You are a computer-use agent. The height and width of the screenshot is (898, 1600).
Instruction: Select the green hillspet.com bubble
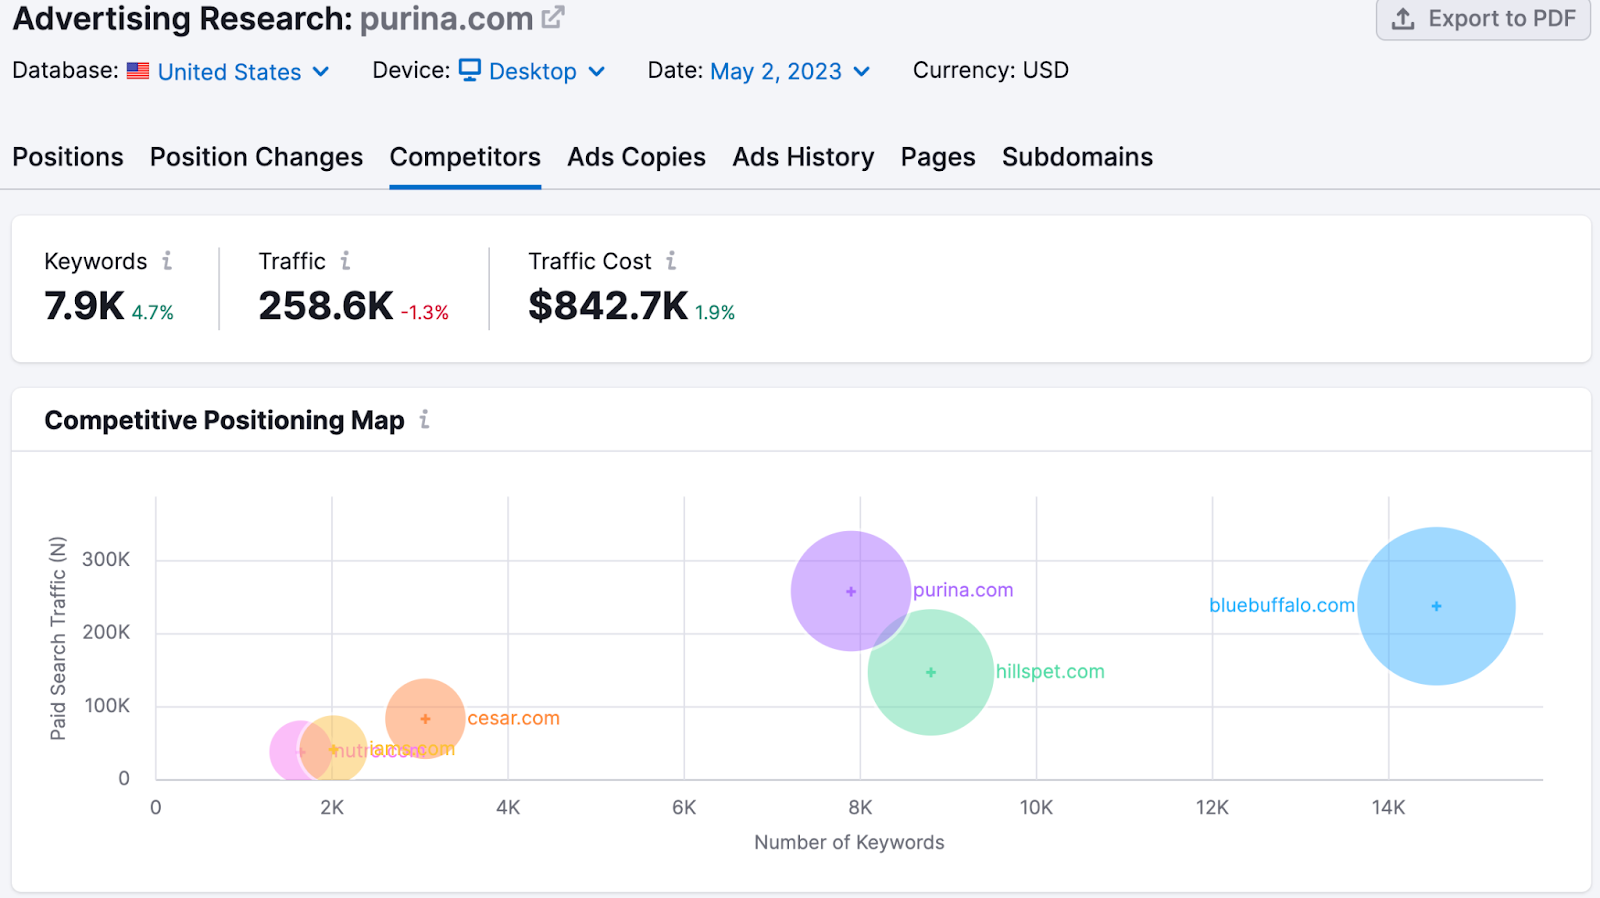click(x=931, y=672)
